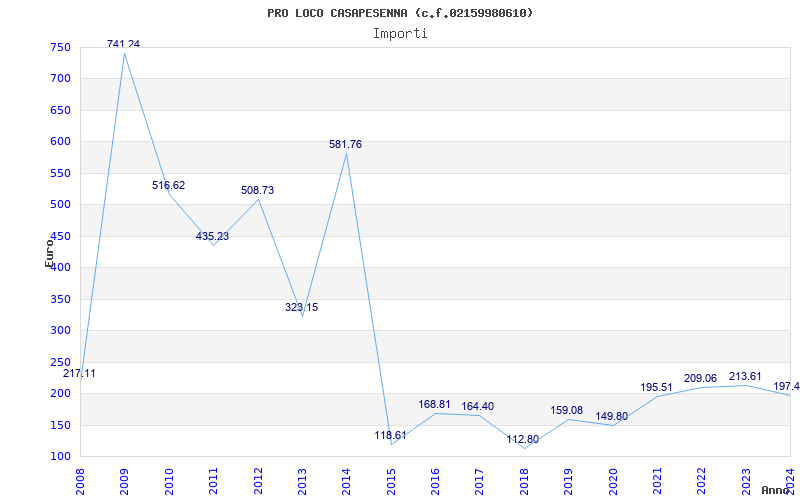
Task: Select the 2017 x-axis year label
Action: (479, 481)
